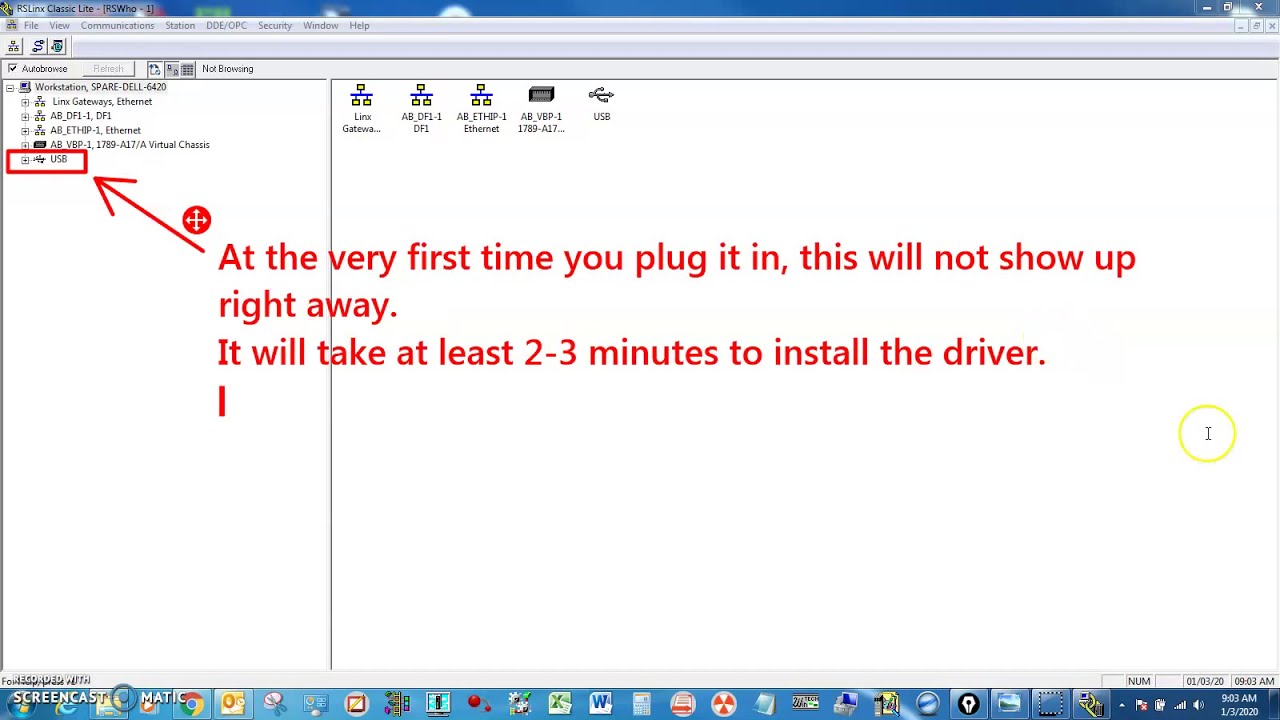Click the Refresh button
This screenshot has height=720, width=1280.
108,69
